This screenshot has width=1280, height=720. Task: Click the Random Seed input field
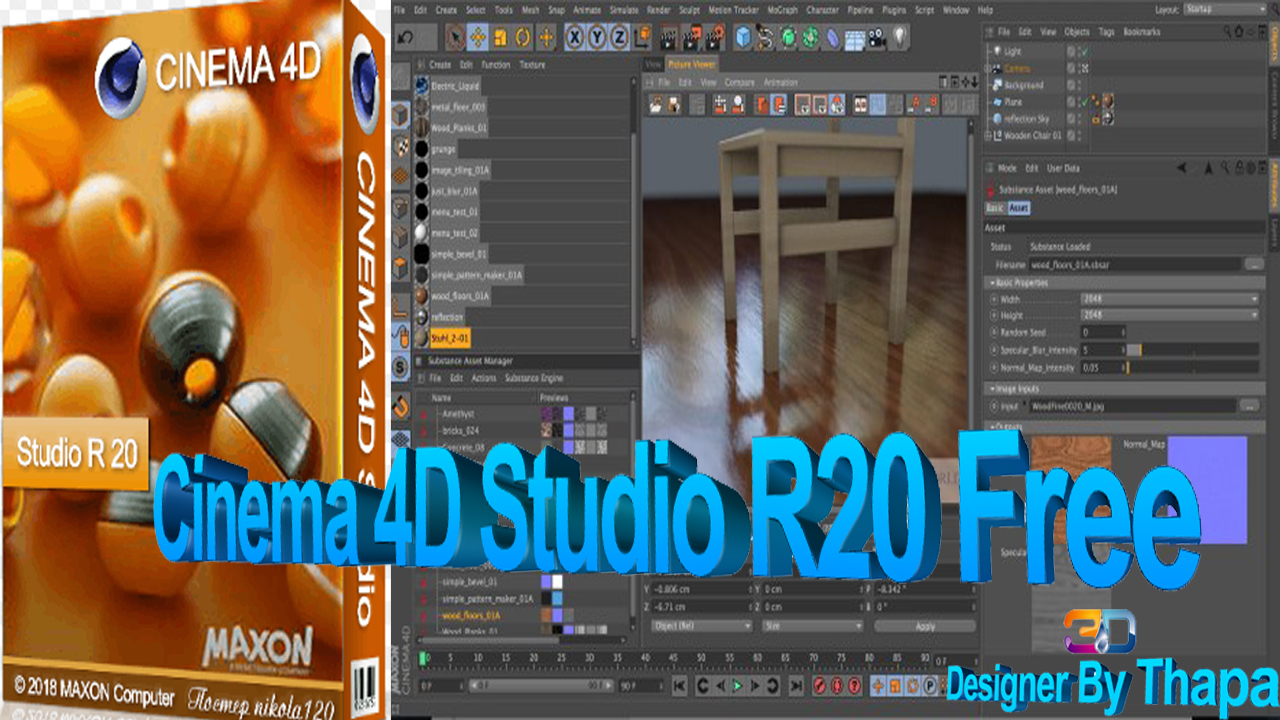pos(1103,332)
